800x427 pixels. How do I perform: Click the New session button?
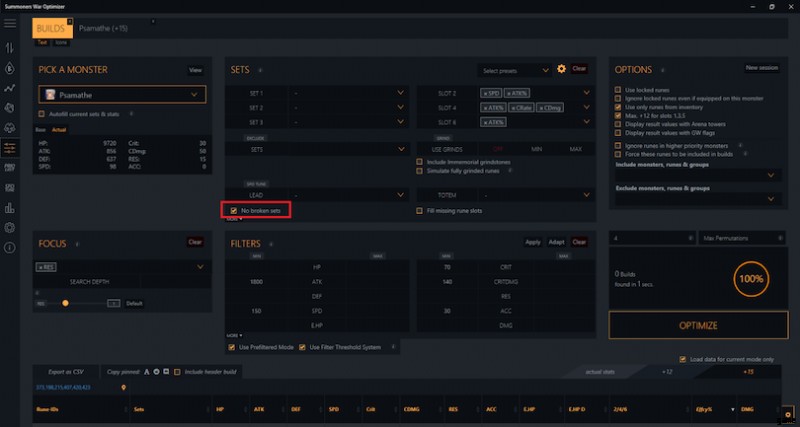(761, 68)
